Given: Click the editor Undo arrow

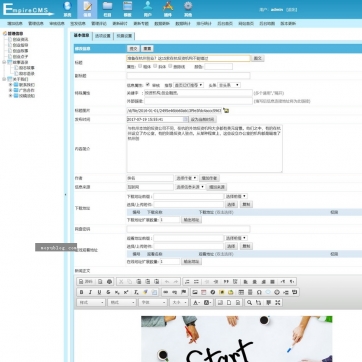Looking at the screenshot, I should pyautogui.click(x=167, y=282).
